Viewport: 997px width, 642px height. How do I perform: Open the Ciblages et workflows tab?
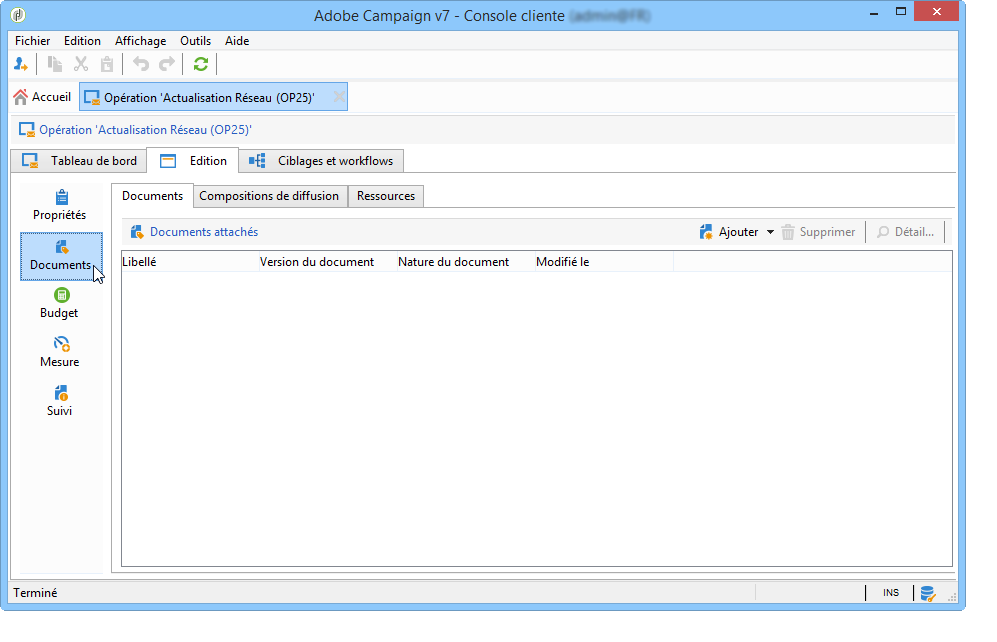(321, 161)
